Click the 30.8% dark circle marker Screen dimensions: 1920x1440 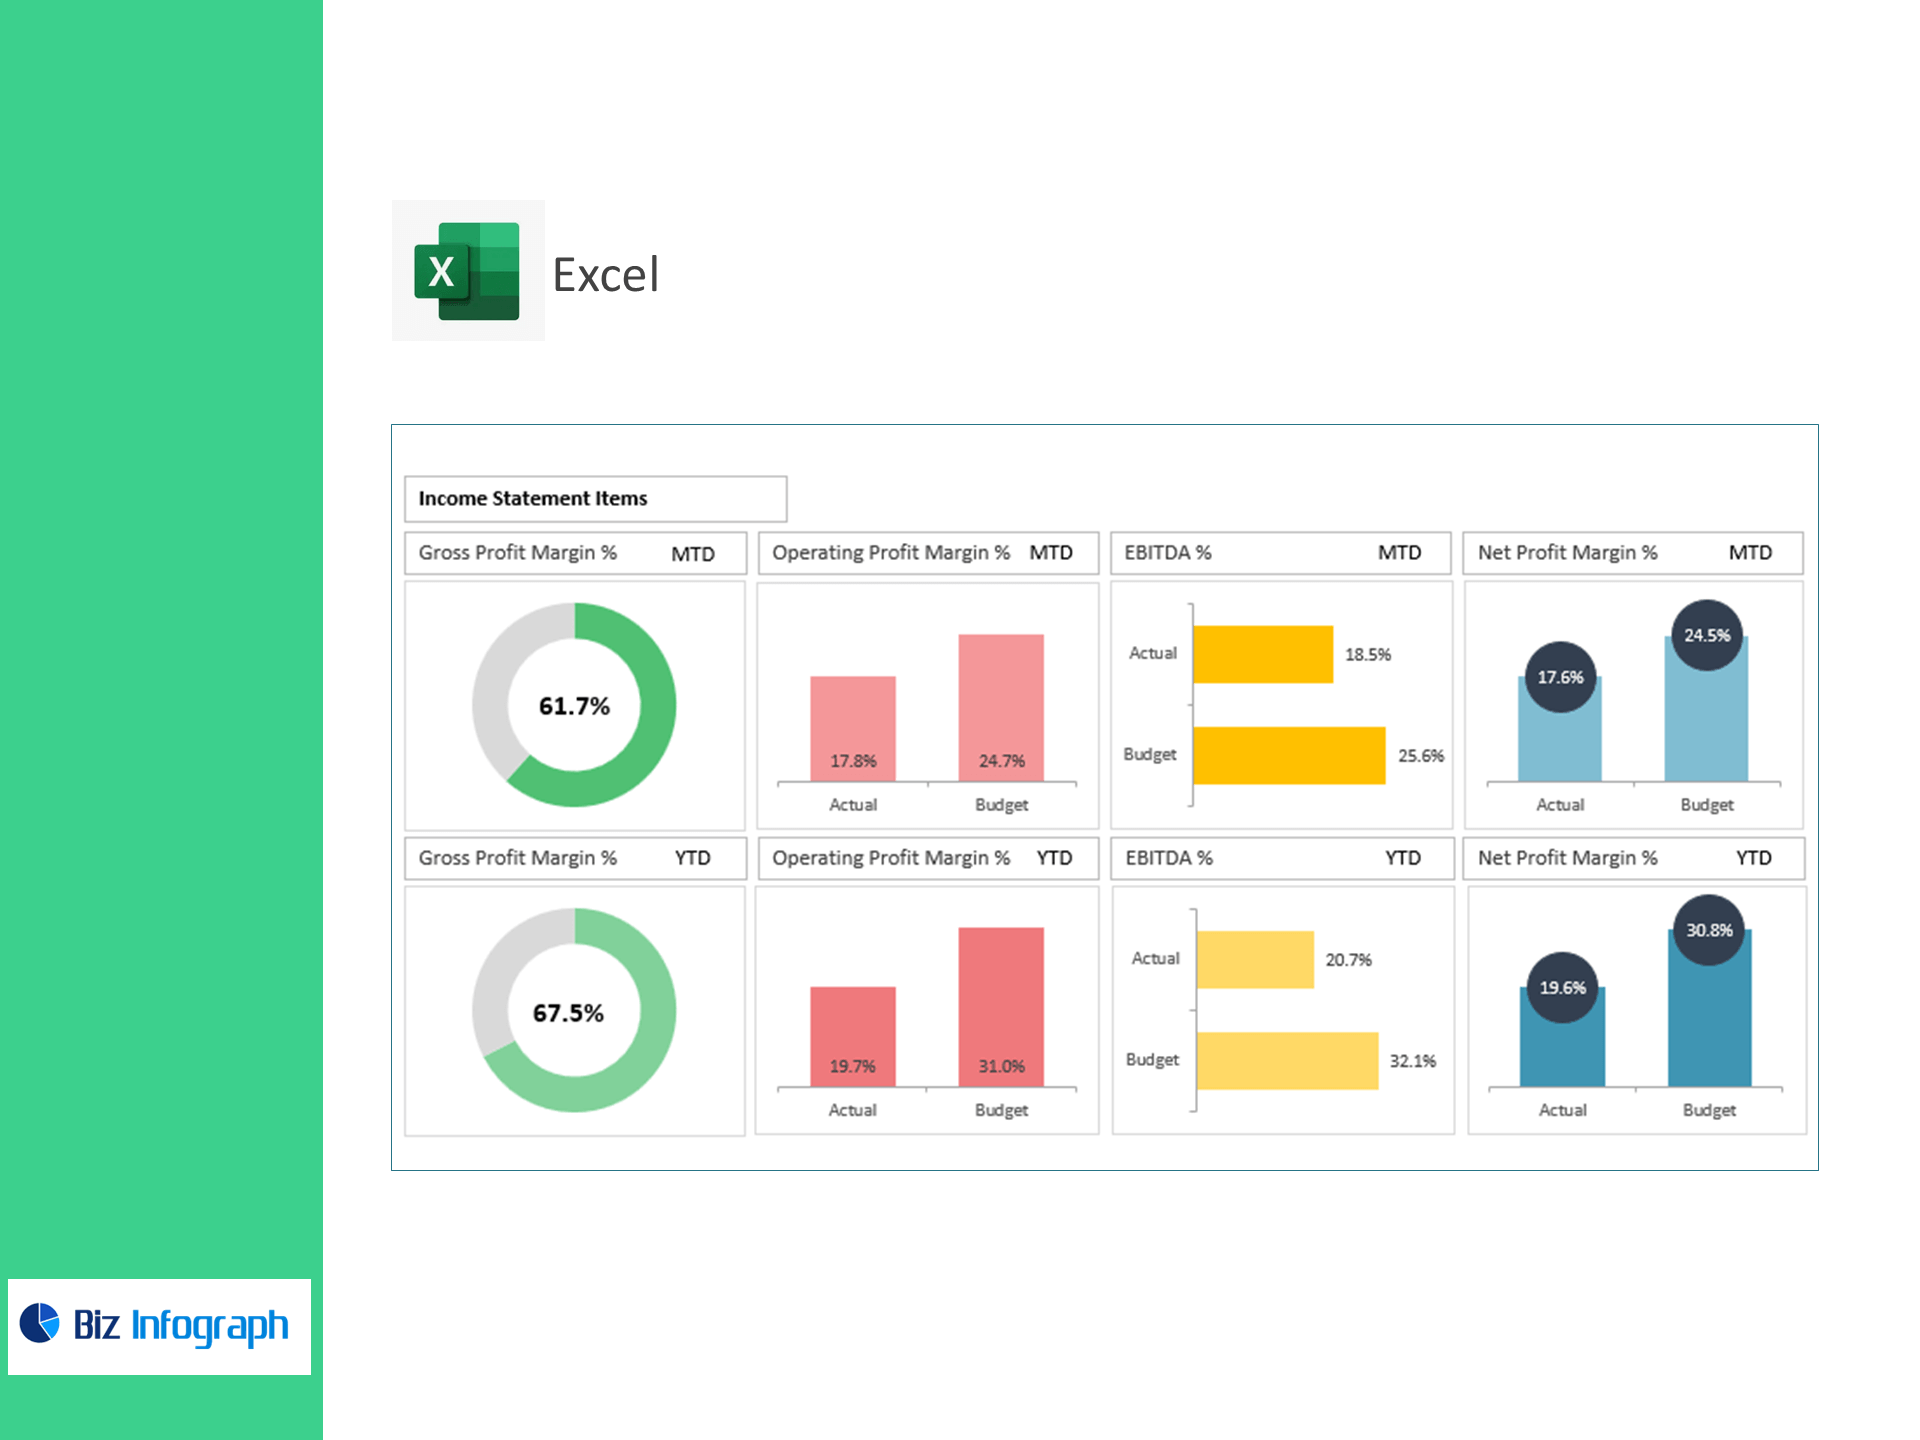point(1708,930)
